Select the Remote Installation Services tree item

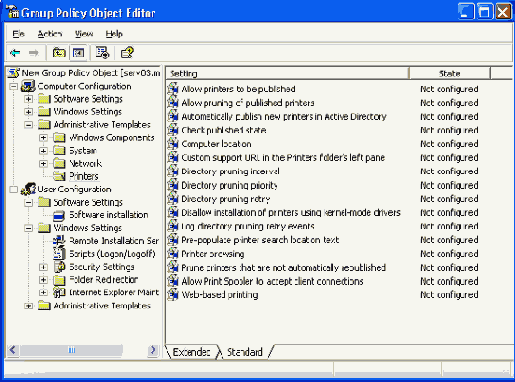tap(114, 241)
